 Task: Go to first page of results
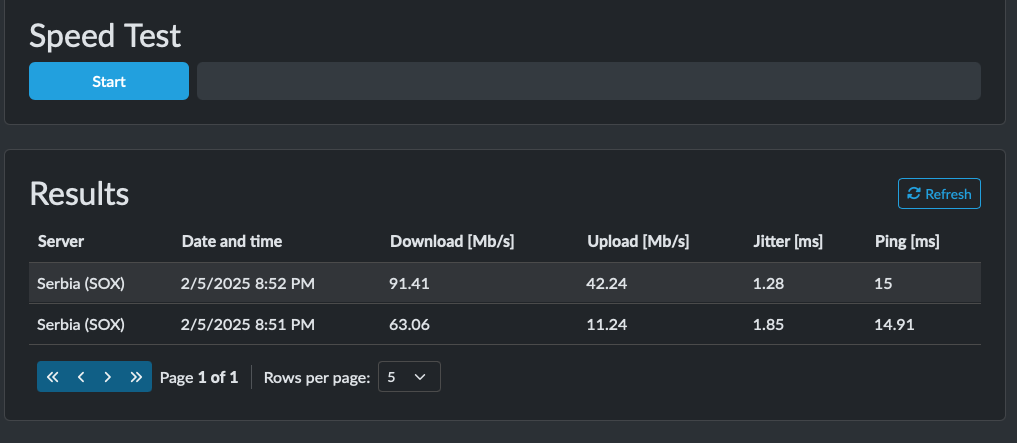[x=53, y=377]
